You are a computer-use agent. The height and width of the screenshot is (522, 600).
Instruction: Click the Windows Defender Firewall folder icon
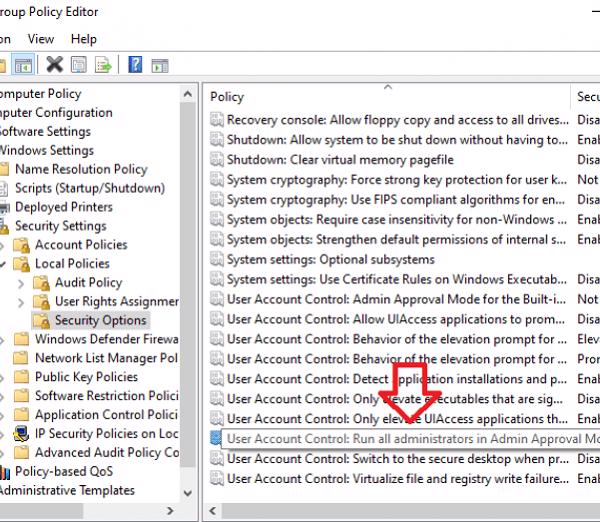(x=21, y=339)
